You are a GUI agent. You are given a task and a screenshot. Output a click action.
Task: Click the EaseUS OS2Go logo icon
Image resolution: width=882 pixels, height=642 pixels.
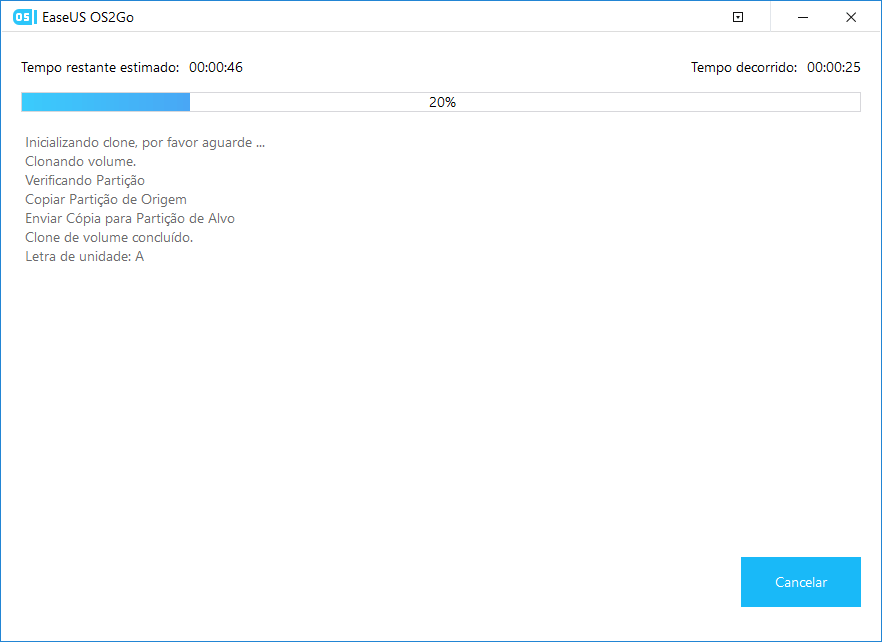pos(25,17)
